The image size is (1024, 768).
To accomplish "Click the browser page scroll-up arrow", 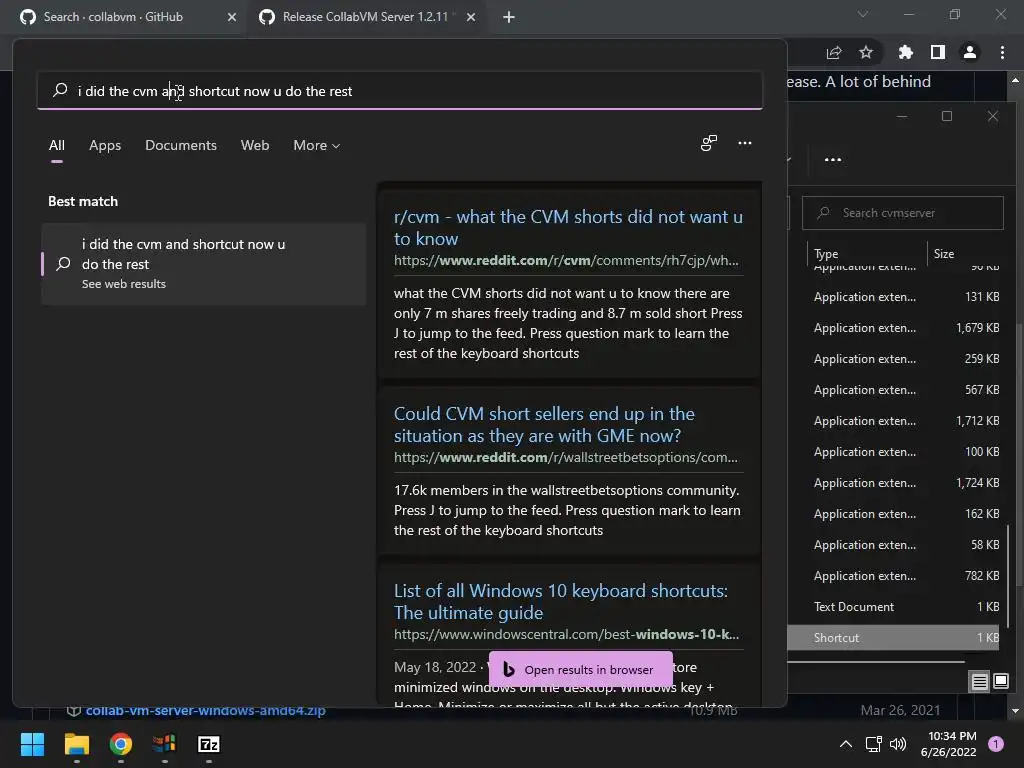I will pyautogui.click(x=1015, y=80).
